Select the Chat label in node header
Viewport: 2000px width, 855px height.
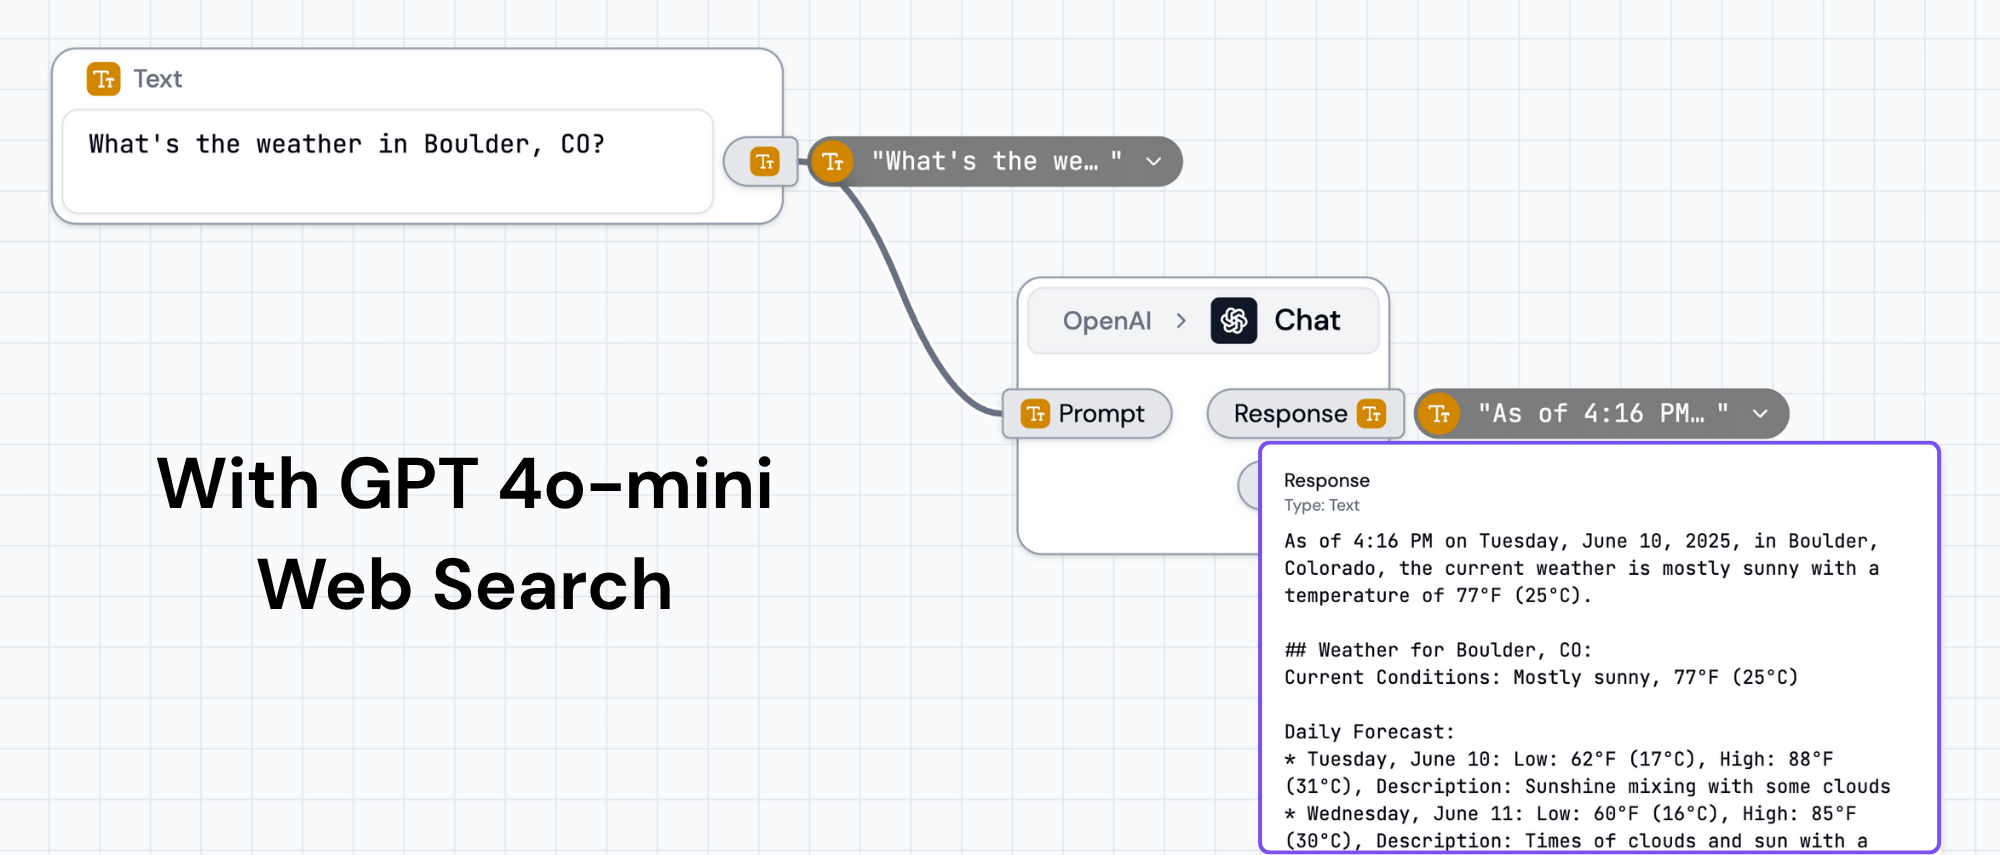click(x=1307, y=320)
